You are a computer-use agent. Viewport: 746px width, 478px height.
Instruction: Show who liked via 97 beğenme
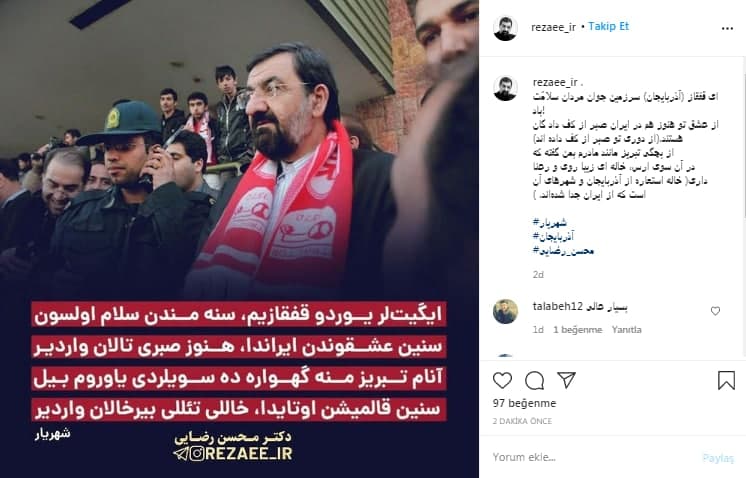click(524, 403)
